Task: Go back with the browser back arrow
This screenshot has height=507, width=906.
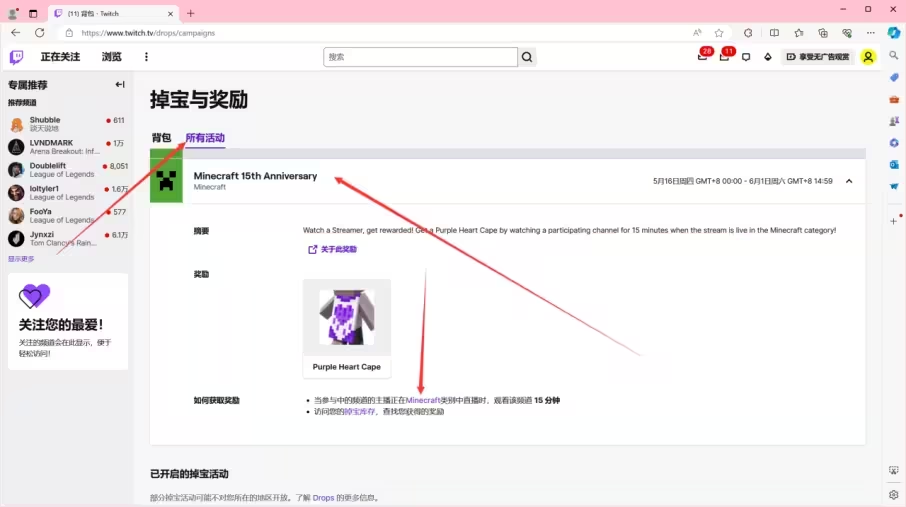Action: (16, 33)
